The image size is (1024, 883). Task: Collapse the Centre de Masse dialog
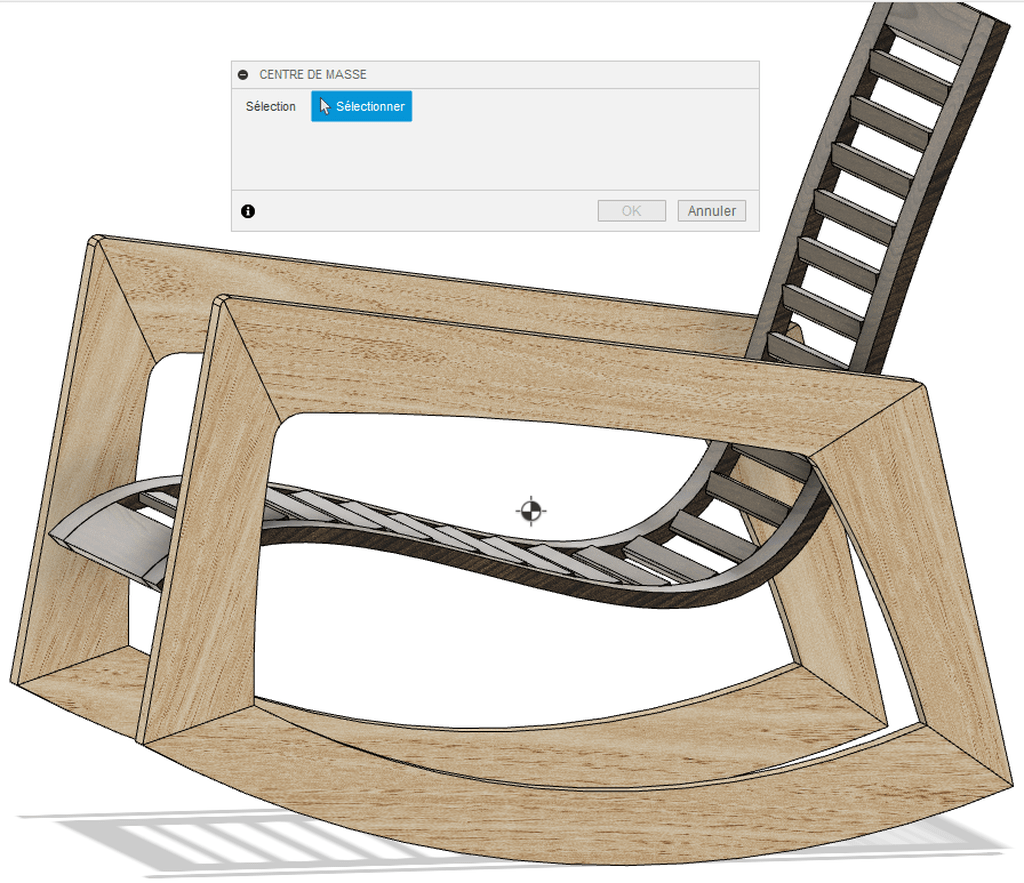click(244, 75)
